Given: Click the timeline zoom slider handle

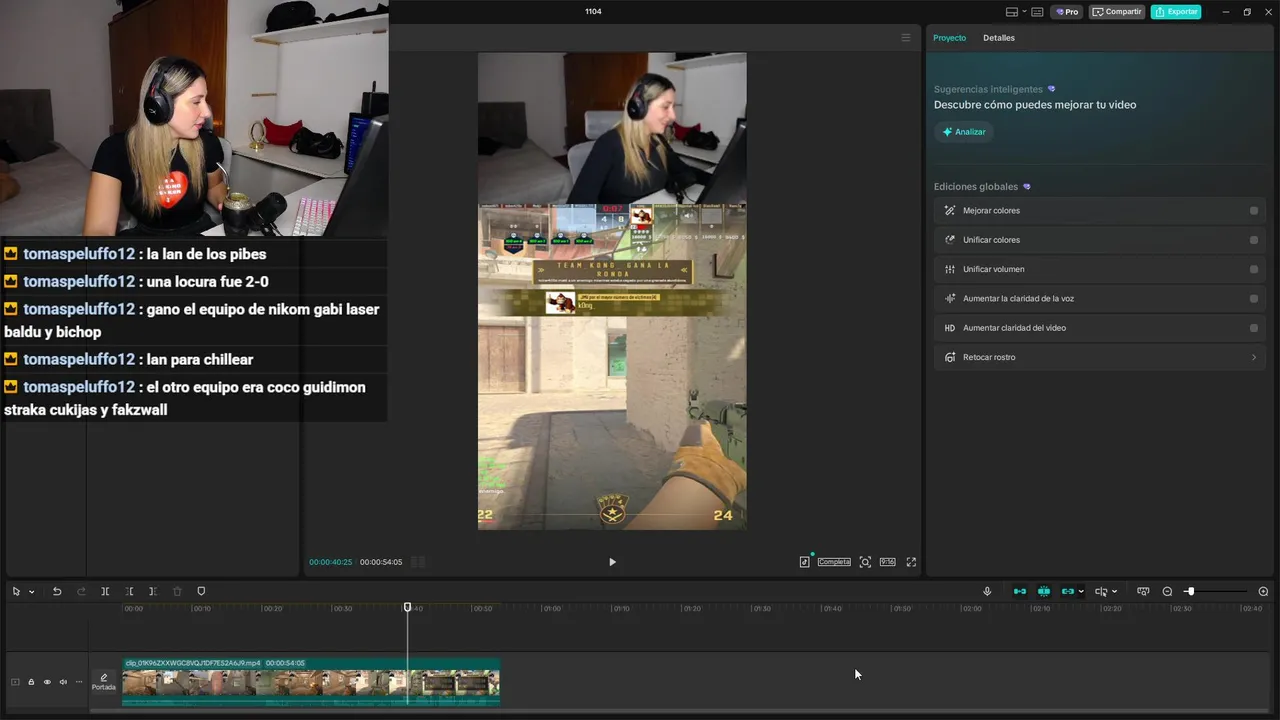Looking at the screenshot, I should click(x=1190, y=591).
